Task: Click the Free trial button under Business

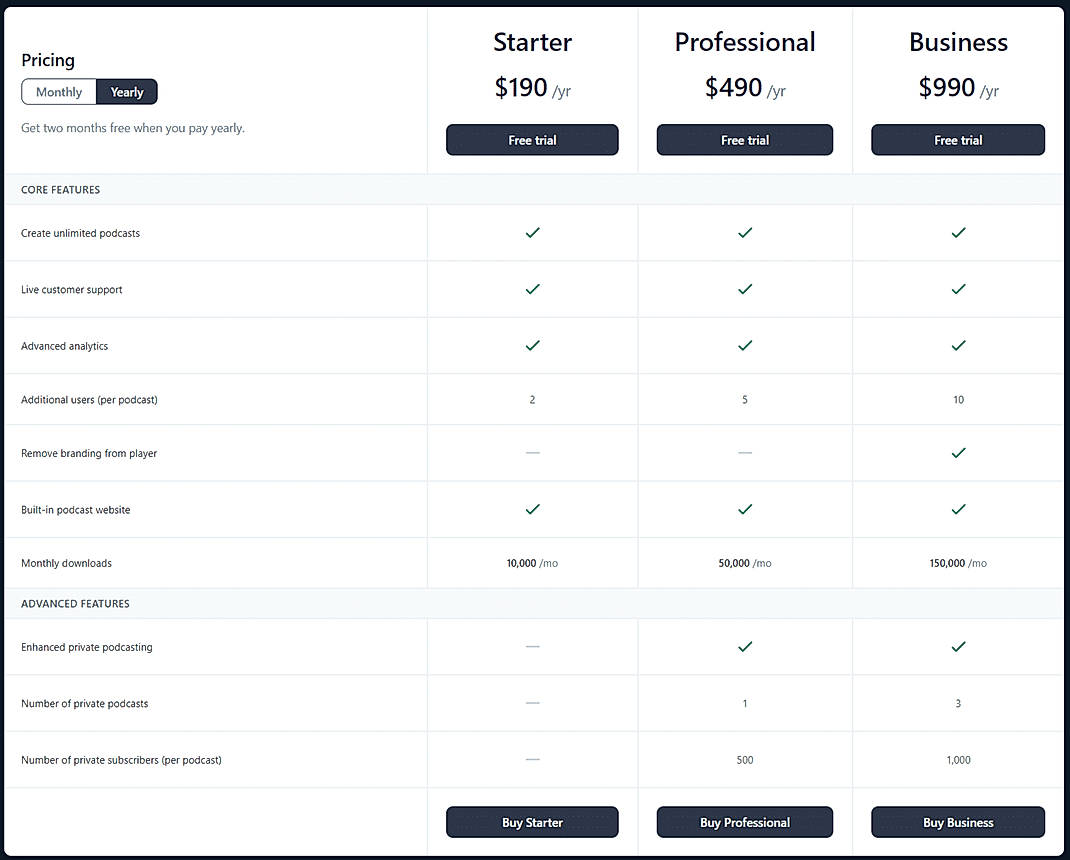Action: point(958,140)
